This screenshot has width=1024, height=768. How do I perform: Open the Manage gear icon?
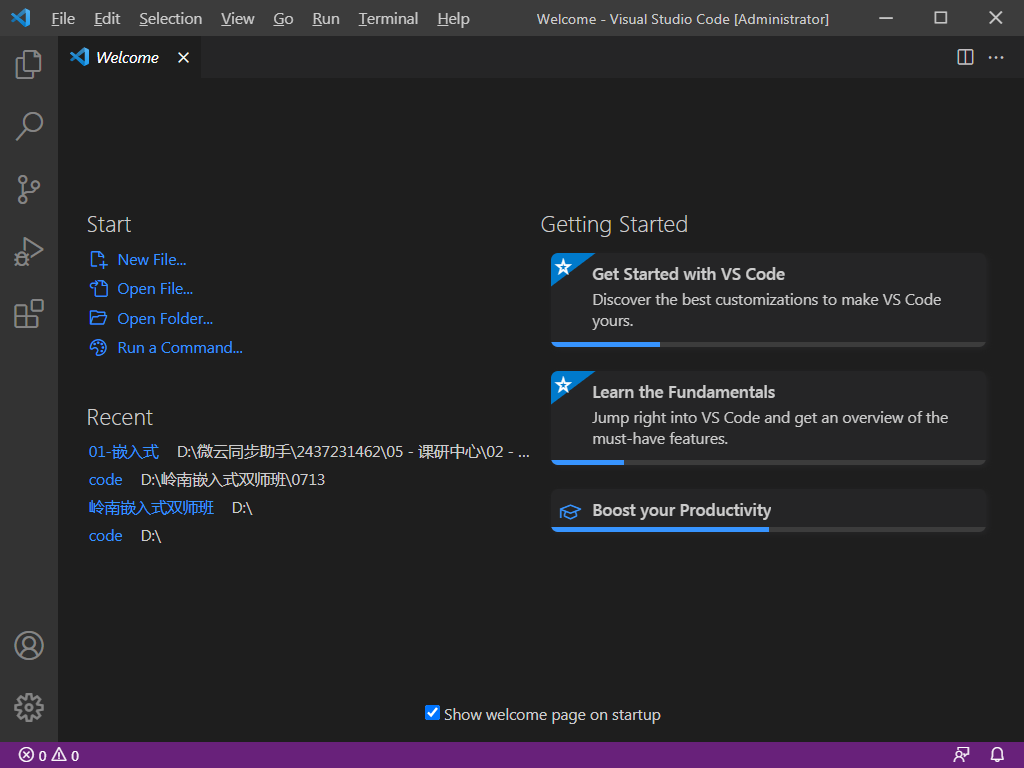click(x=29, y=707)
